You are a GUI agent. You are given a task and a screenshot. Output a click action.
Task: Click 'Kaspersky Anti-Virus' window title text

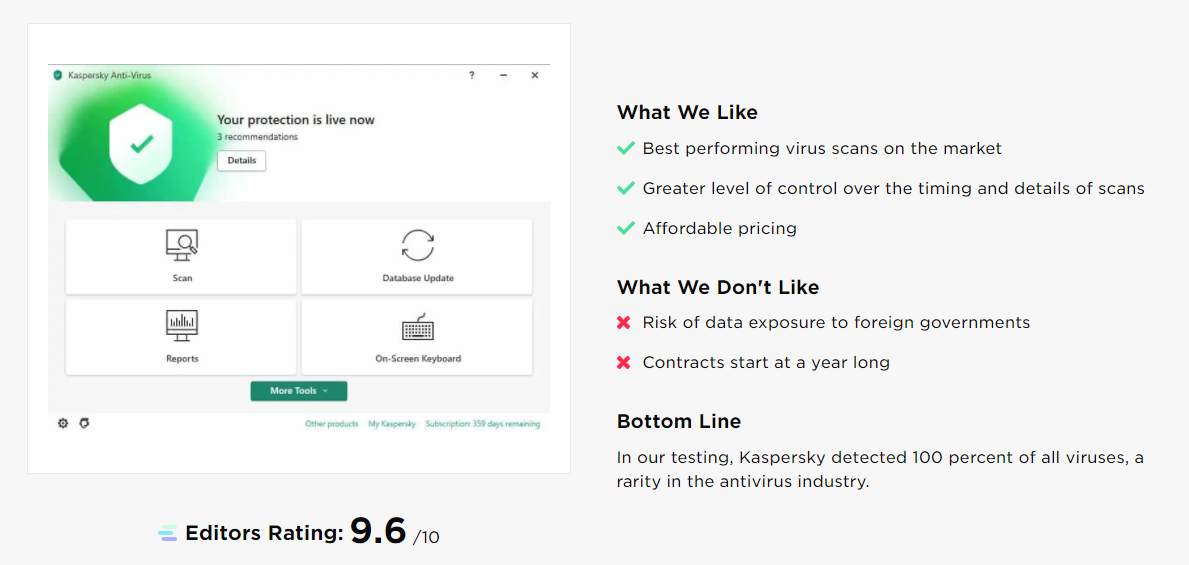click(x=110, y=75)
